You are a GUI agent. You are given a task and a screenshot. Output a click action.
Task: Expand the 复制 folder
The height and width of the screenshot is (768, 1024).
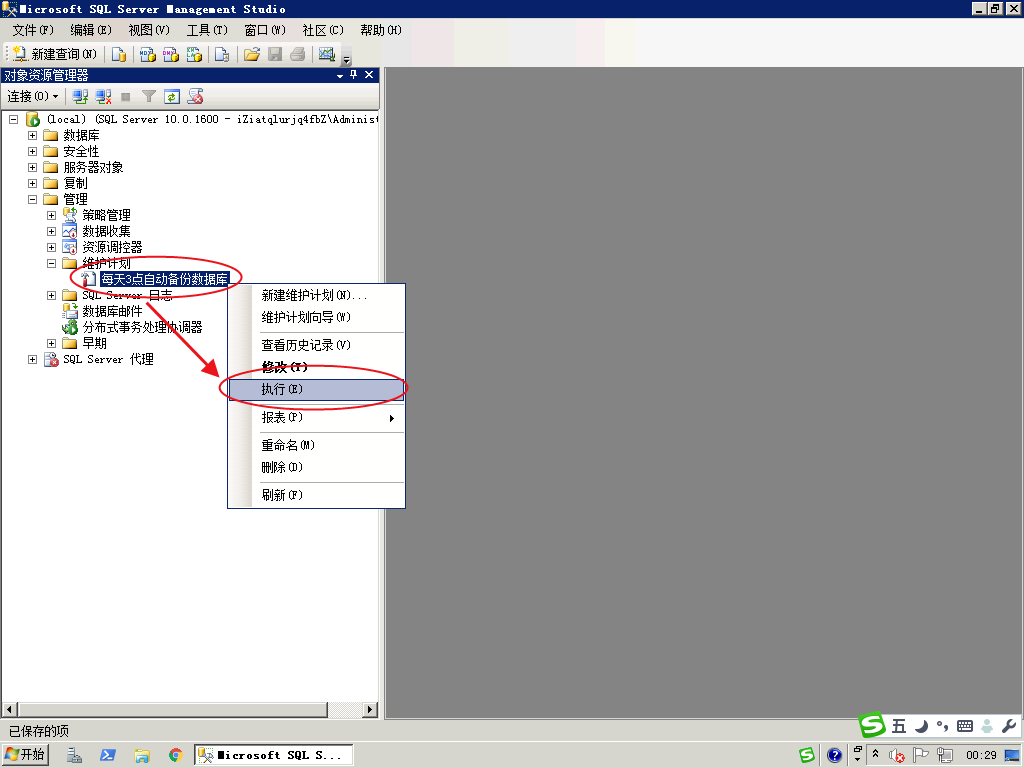32,184
